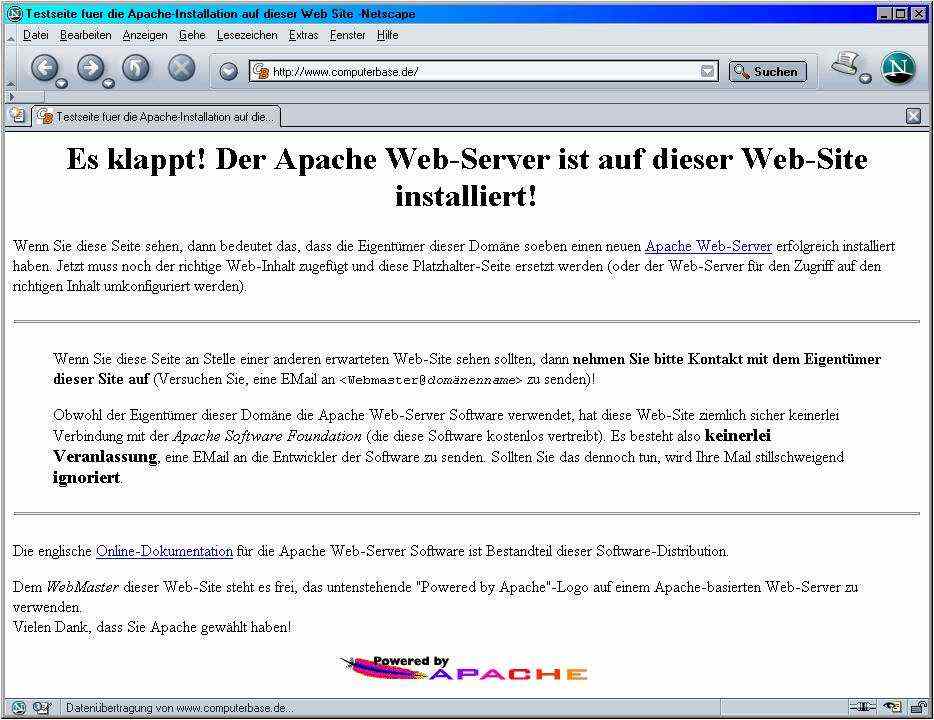Viewport: 934px width, 720px height.
Task: Click the page heading Es klappt! Der Apache
Action: point(466,177)
